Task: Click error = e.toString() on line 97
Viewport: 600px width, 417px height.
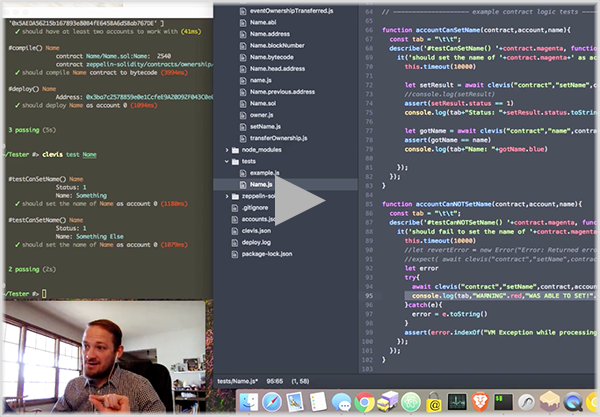Action: pos(450,314)
